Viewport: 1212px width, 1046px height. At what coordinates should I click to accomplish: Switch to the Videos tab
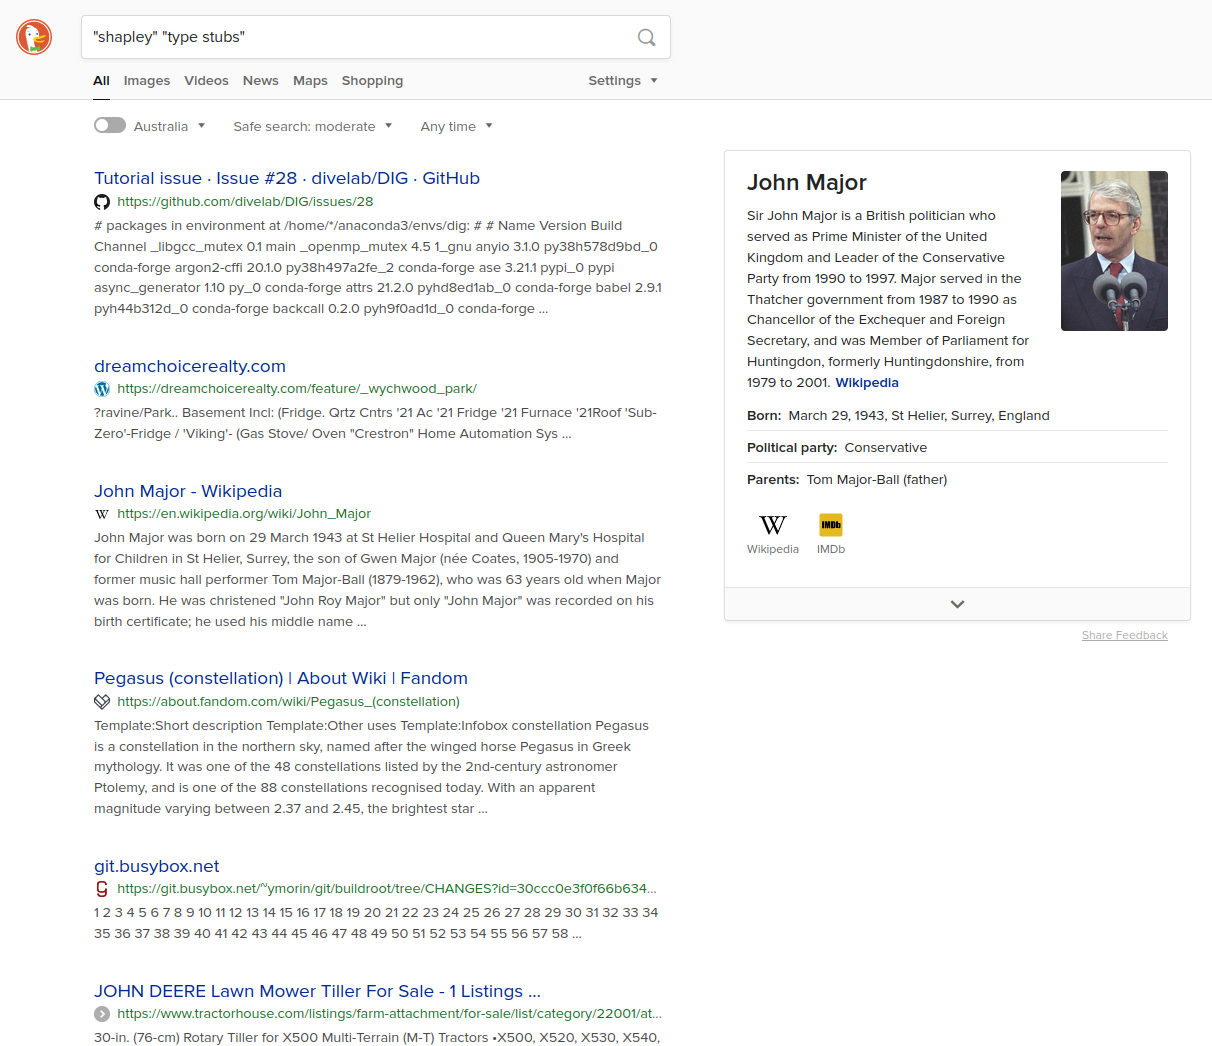(x=206, y=81)
